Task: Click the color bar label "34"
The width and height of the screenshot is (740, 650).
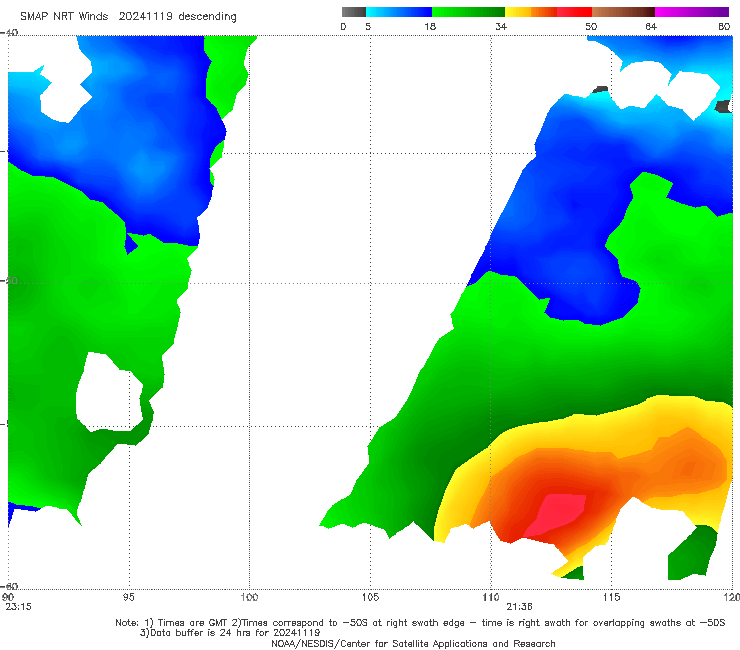Action: click(501, 26)
